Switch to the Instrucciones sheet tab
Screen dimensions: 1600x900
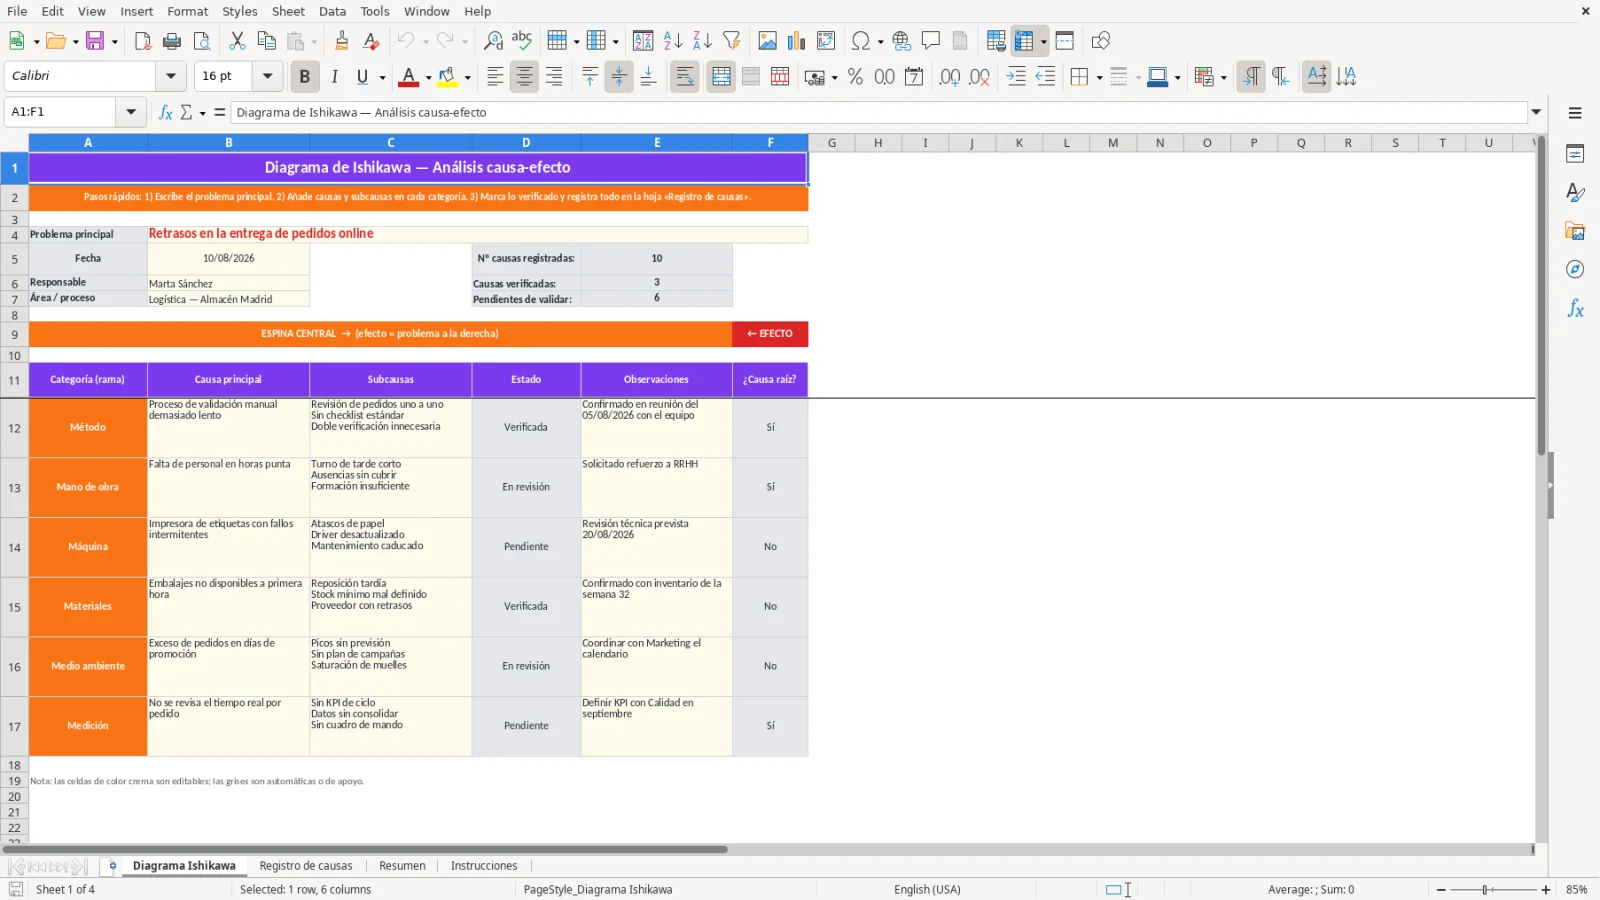(x=484, y=866)
